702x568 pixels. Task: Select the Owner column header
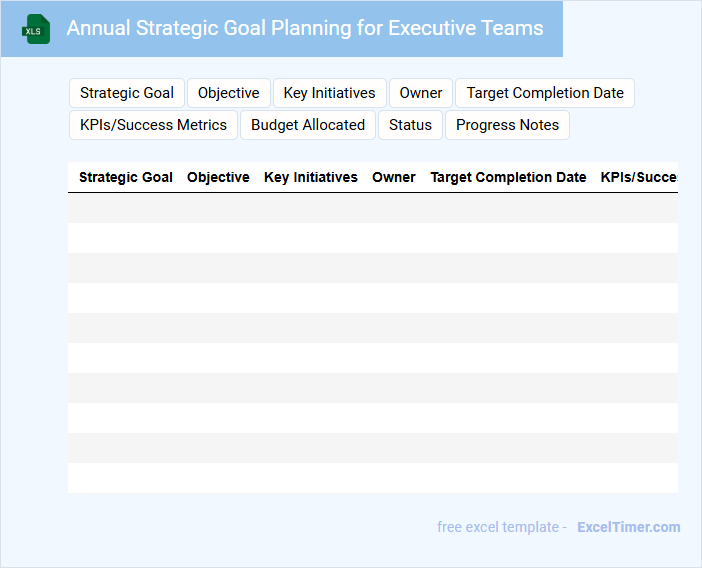(394, 177)
